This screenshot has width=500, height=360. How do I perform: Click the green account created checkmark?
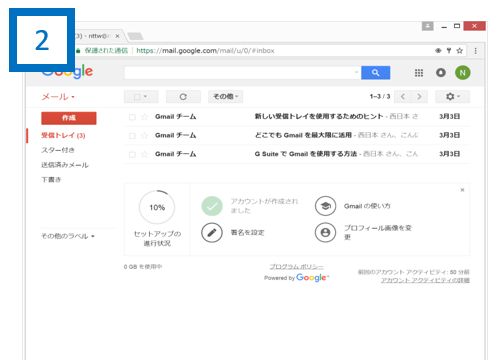[212, 206]
